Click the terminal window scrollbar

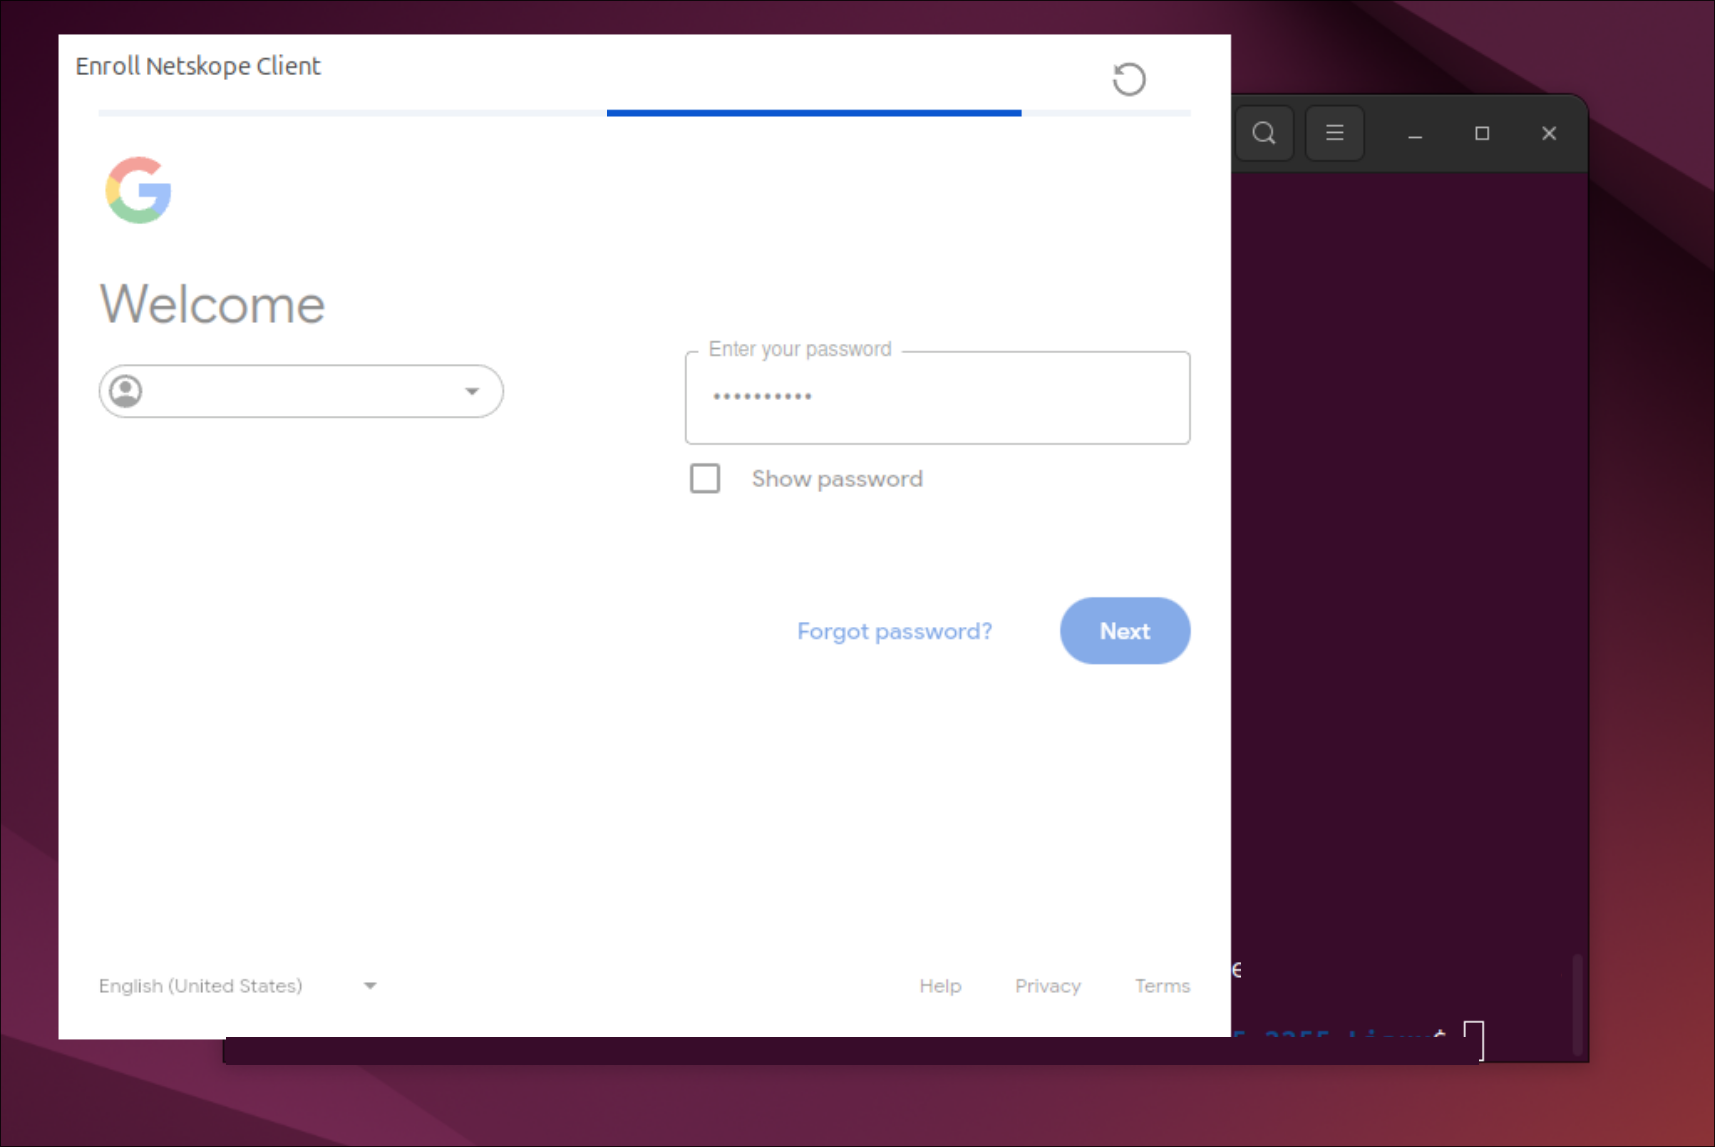pyautogui.click(x=1577, y=1004)
